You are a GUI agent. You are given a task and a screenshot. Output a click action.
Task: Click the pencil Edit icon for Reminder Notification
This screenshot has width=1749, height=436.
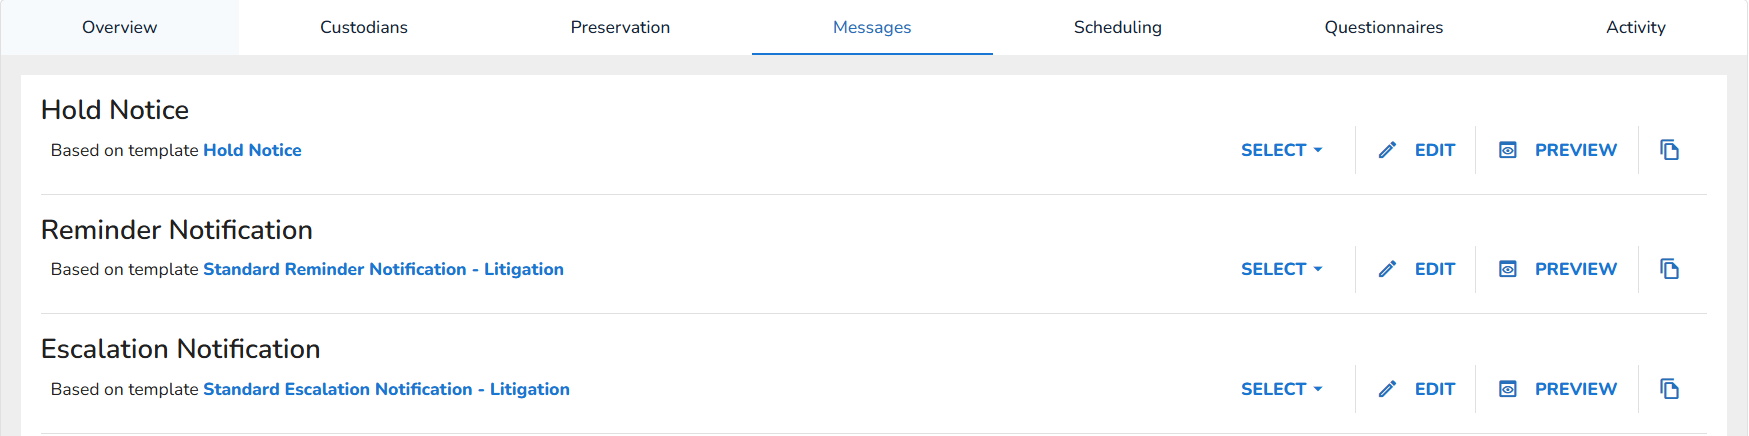[x=1387, y=269]
